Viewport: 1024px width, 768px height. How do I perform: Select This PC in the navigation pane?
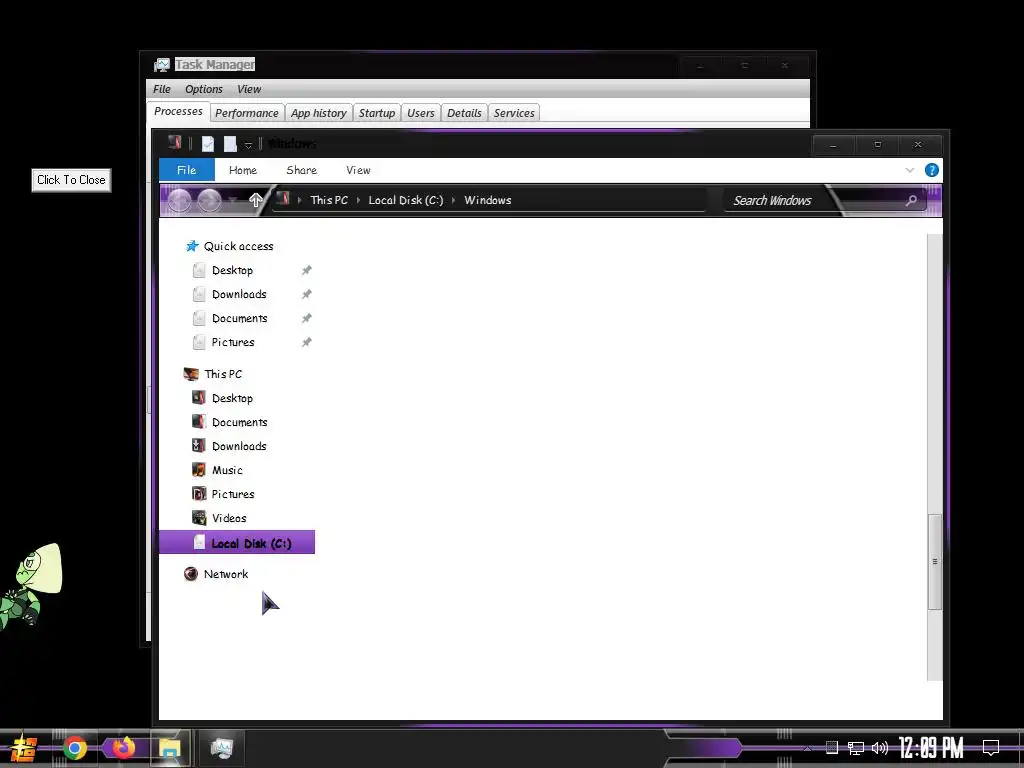[x=223, y=374]
